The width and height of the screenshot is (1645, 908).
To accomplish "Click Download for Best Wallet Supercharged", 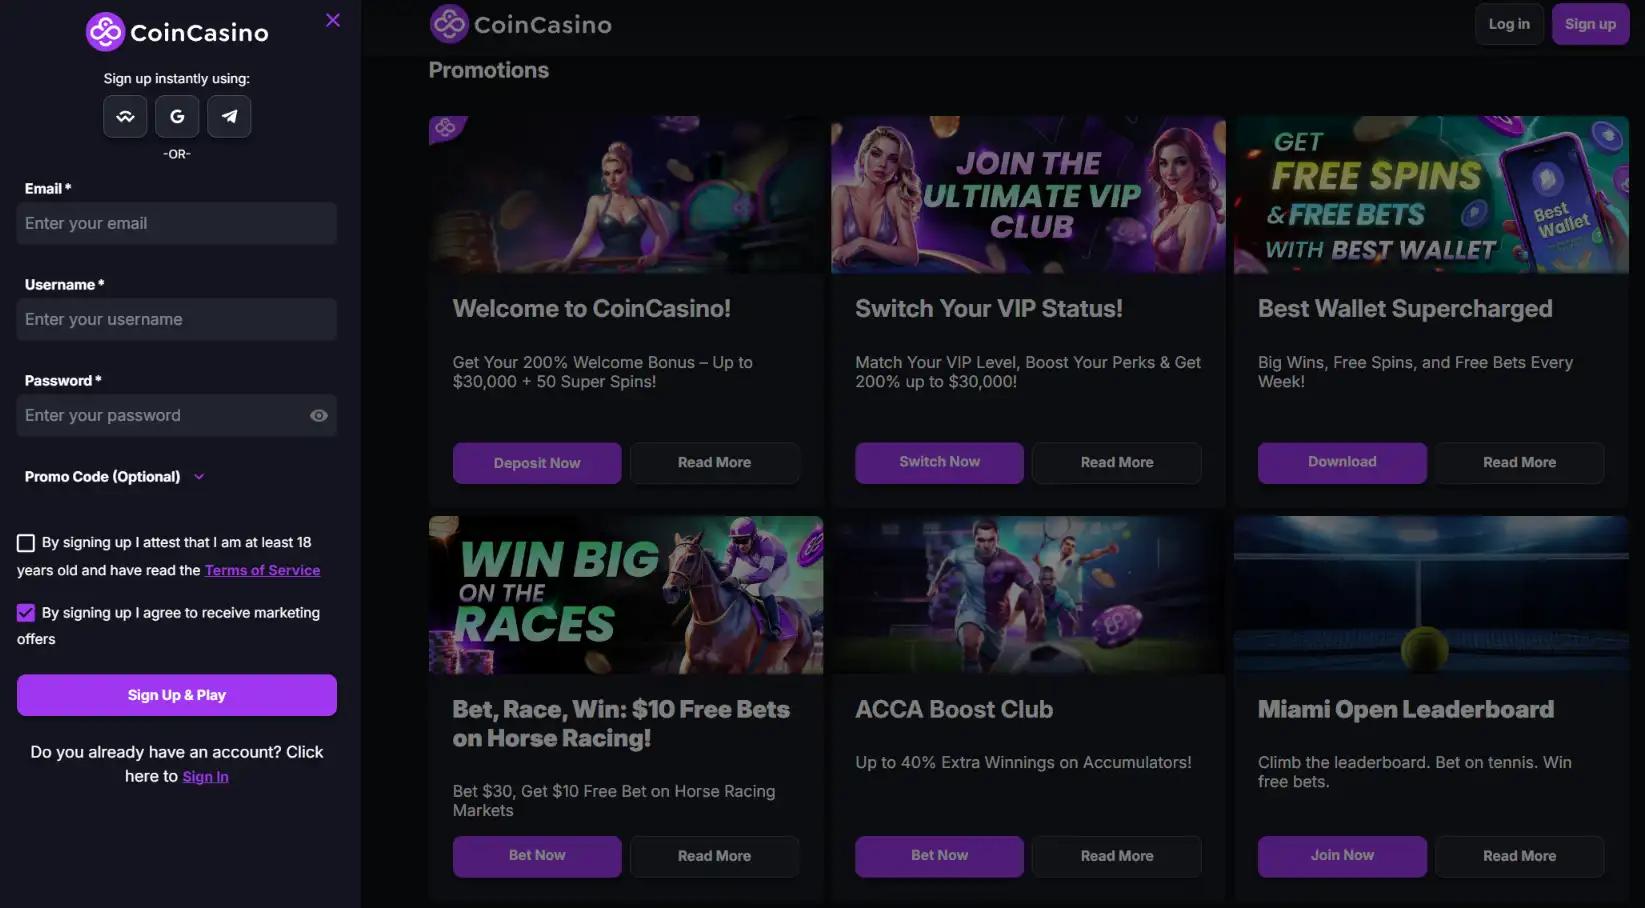I will pos(1341,462).
